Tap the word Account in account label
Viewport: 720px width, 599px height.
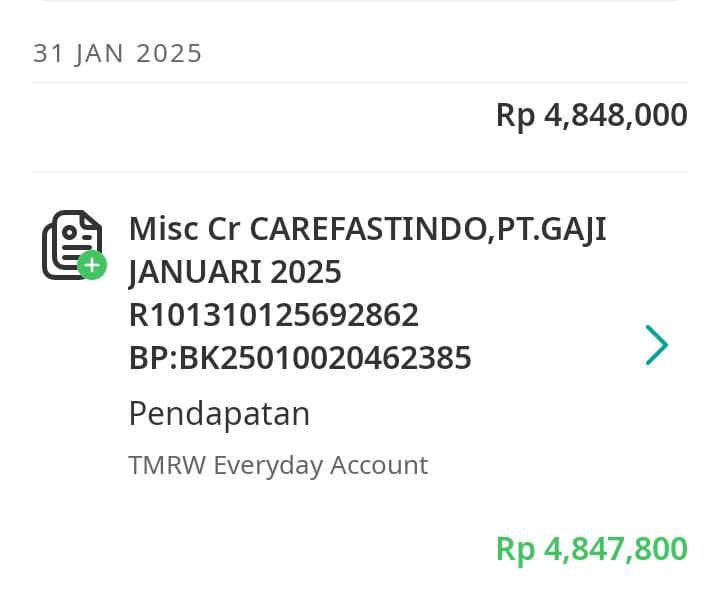(x=379, y=465)
